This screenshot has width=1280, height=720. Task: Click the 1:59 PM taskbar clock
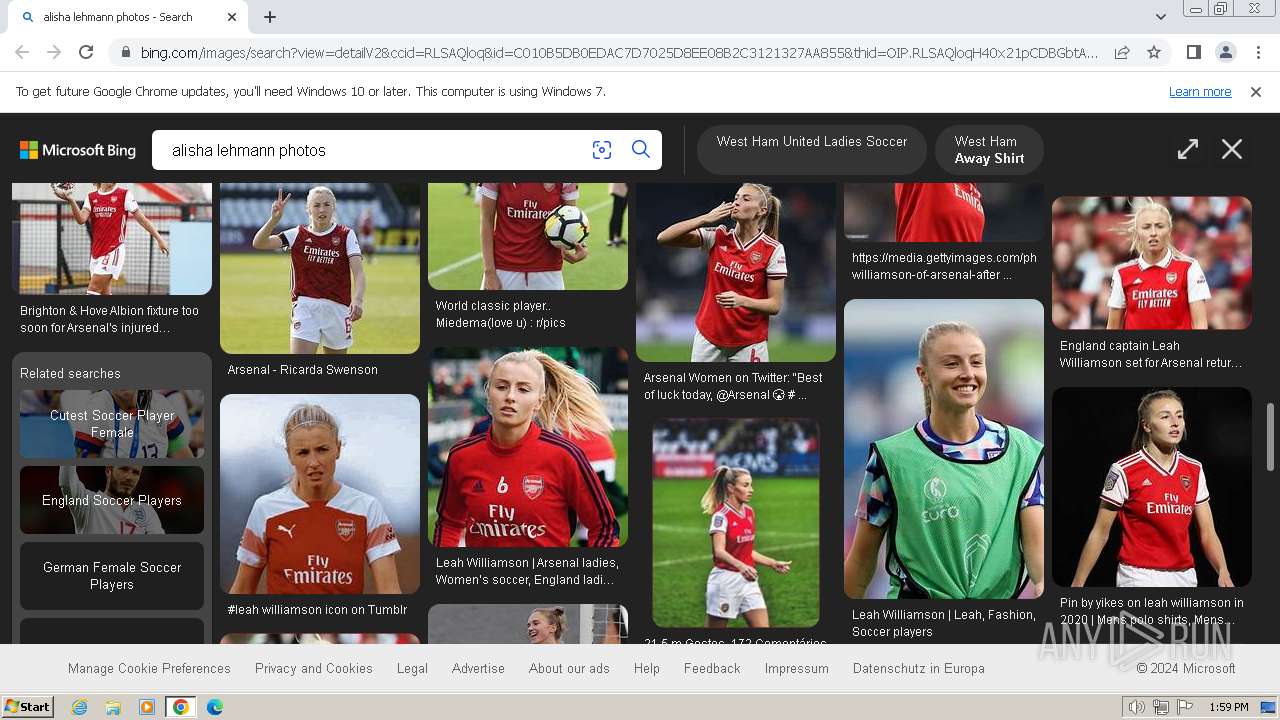pyautogui.click(x=1229, y=707)
